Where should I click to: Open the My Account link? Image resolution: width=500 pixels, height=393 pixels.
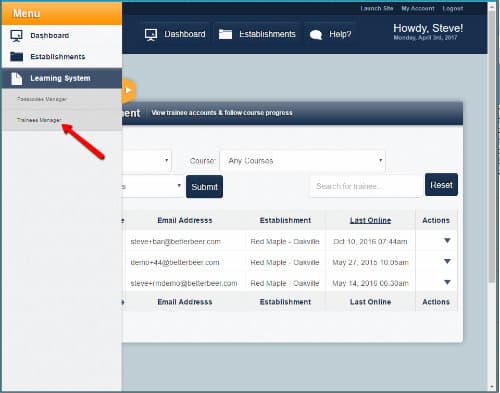point(418,8)
